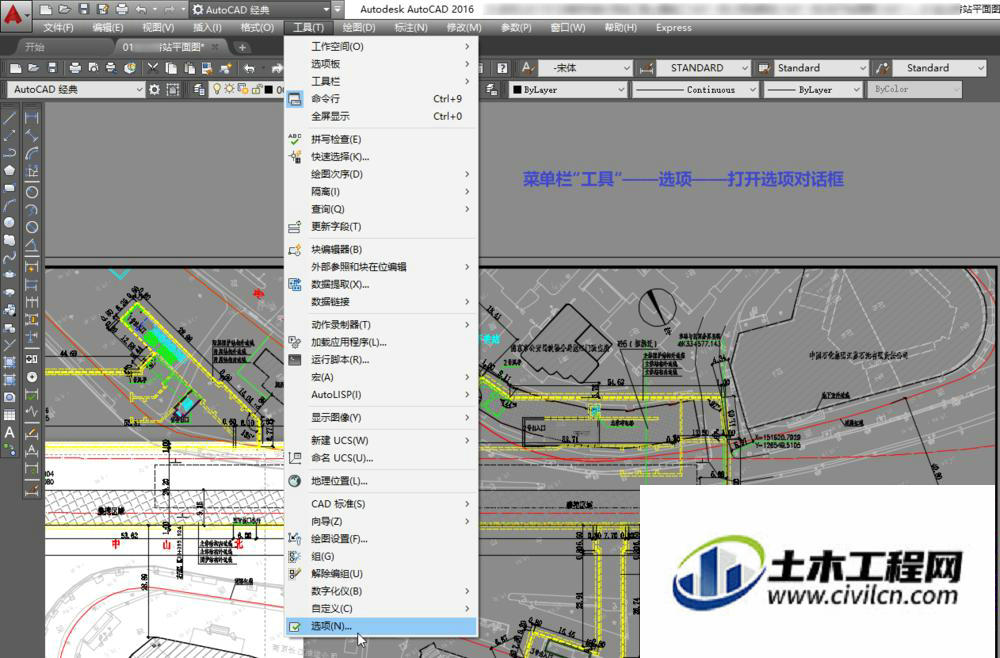This screenshot has height=658, width=1000.
Task: Choose 数据提取(X)... menu entry
Action: click(381, 284)
